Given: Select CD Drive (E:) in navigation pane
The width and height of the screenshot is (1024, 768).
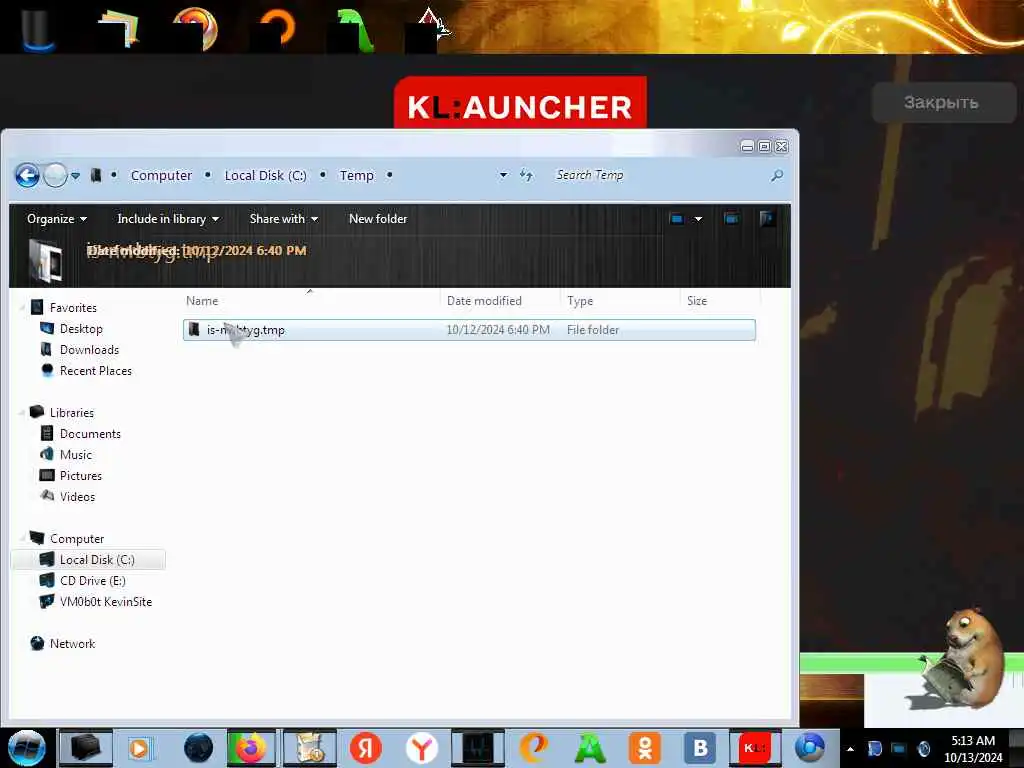Looking at the screenshot, I should click(x=93, y=581).
